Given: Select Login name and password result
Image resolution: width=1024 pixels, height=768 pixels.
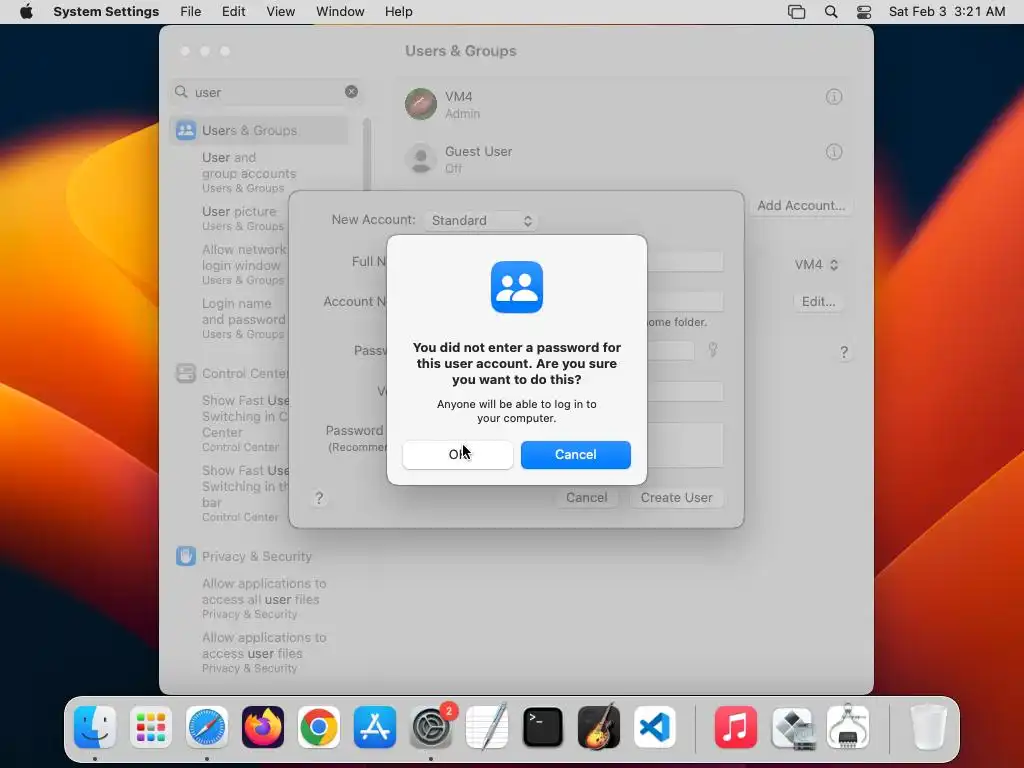Looking at the screenshot, I should point(244,318).
